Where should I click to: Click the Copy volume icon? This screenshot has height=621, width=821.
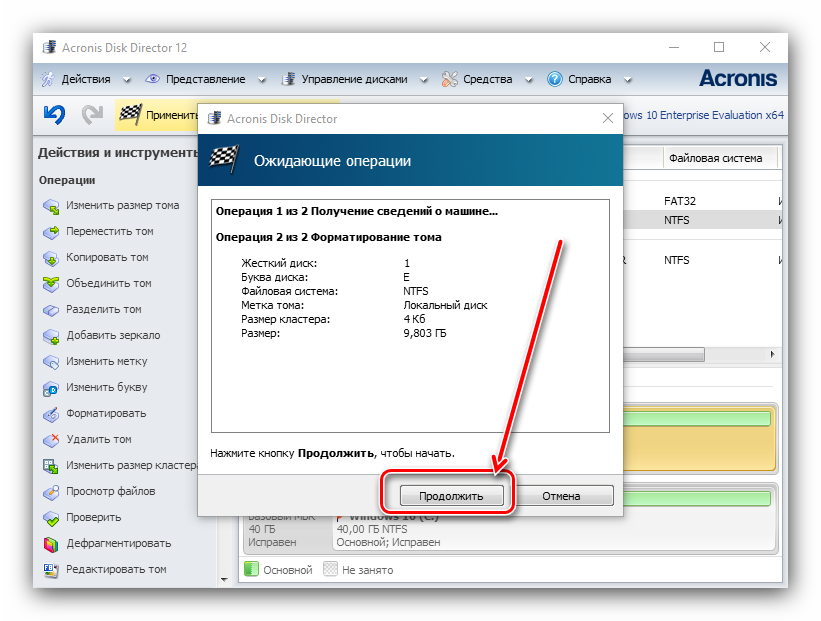click(x=51, y=258)
